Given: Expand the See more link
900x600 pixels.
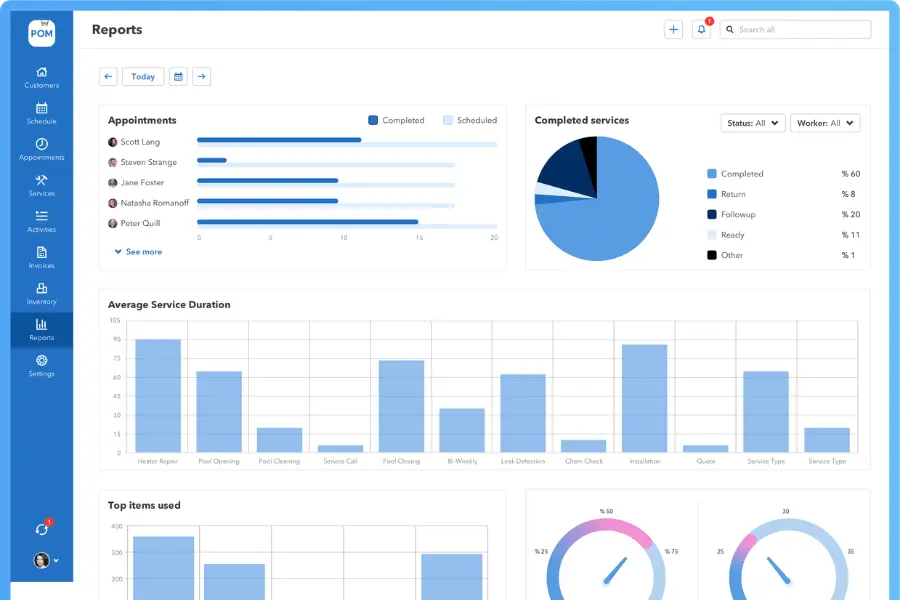Looking at the screenshot, I should click(138, 251).
